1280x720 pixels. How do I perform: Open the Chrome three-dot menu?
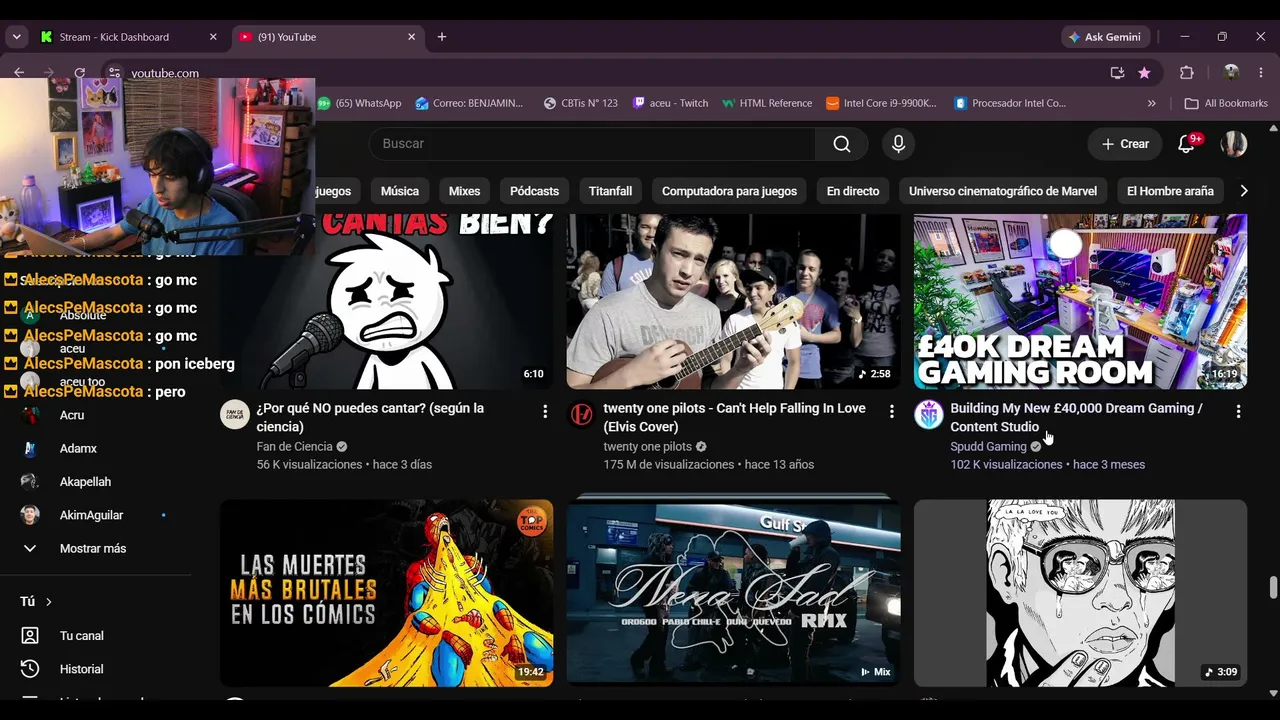tap(1261, 73)
